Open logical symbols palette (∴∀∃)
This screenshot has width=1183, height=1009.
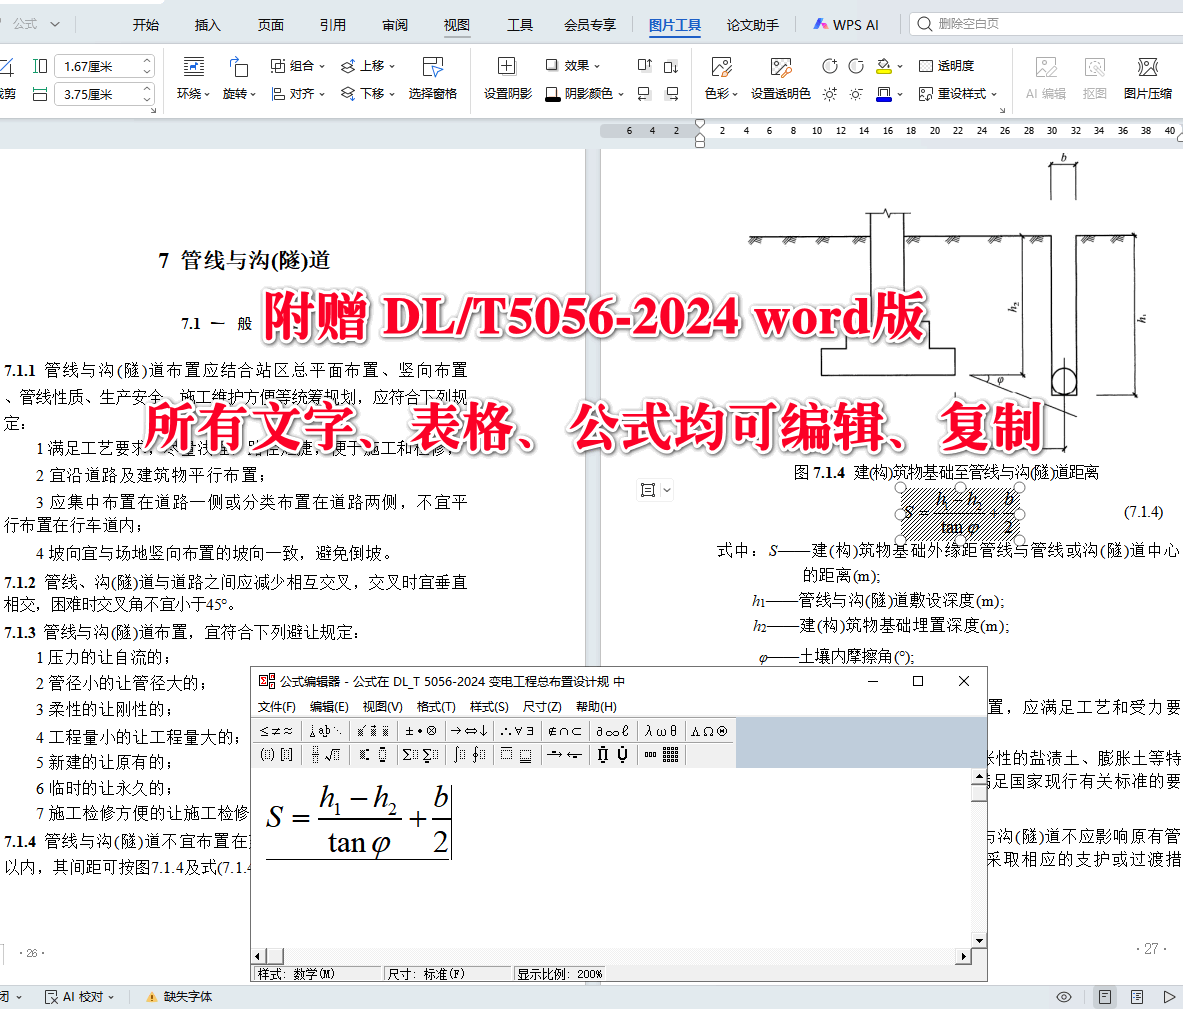pyautogui.click(x=517, y=731)
